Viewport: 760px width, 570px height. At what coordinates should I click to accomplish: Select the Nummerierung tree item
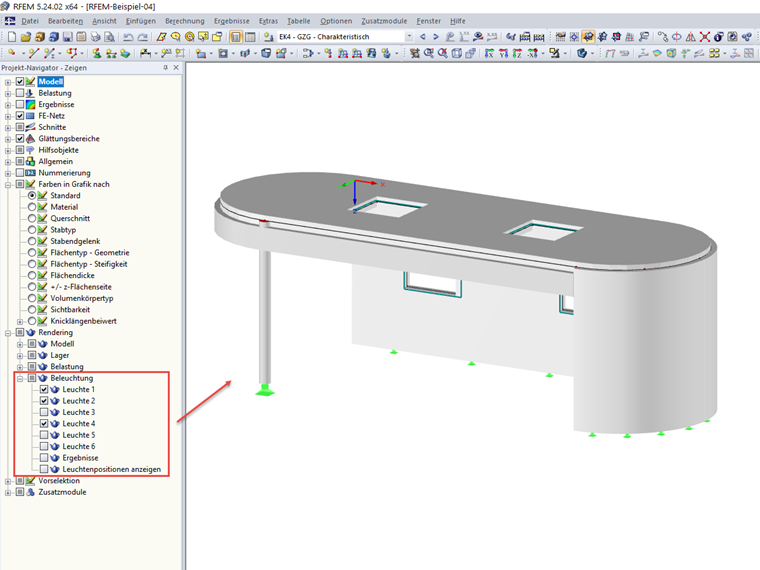pyautogui.click(x=64, y=173)
